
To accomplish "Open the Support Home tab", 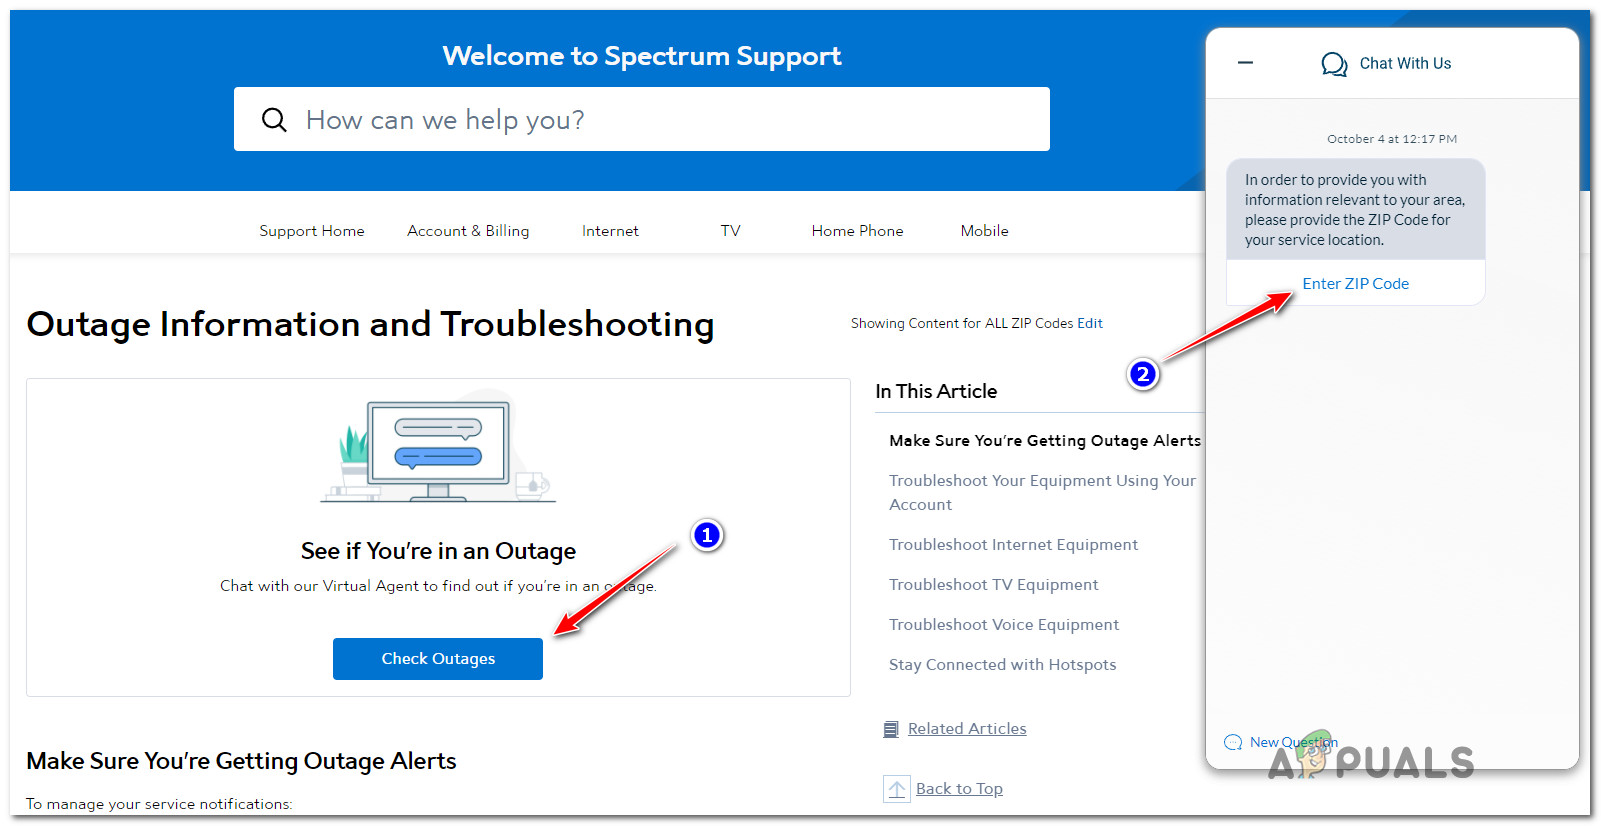I will pos(312,231).
